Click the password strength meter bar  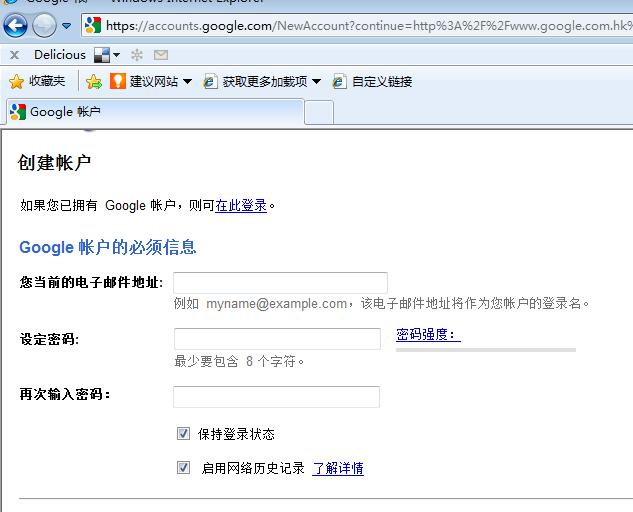pos(486,350)
